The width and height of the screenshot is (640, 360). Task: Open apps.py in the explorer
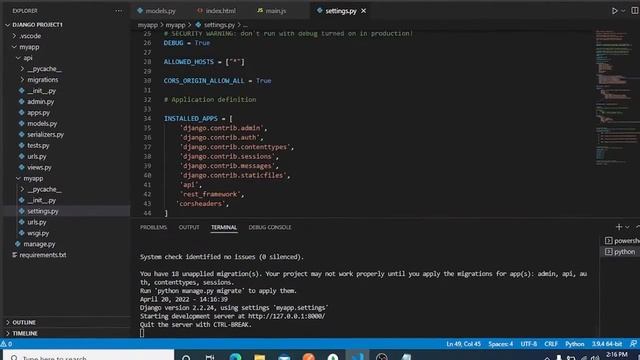[38, 113]
